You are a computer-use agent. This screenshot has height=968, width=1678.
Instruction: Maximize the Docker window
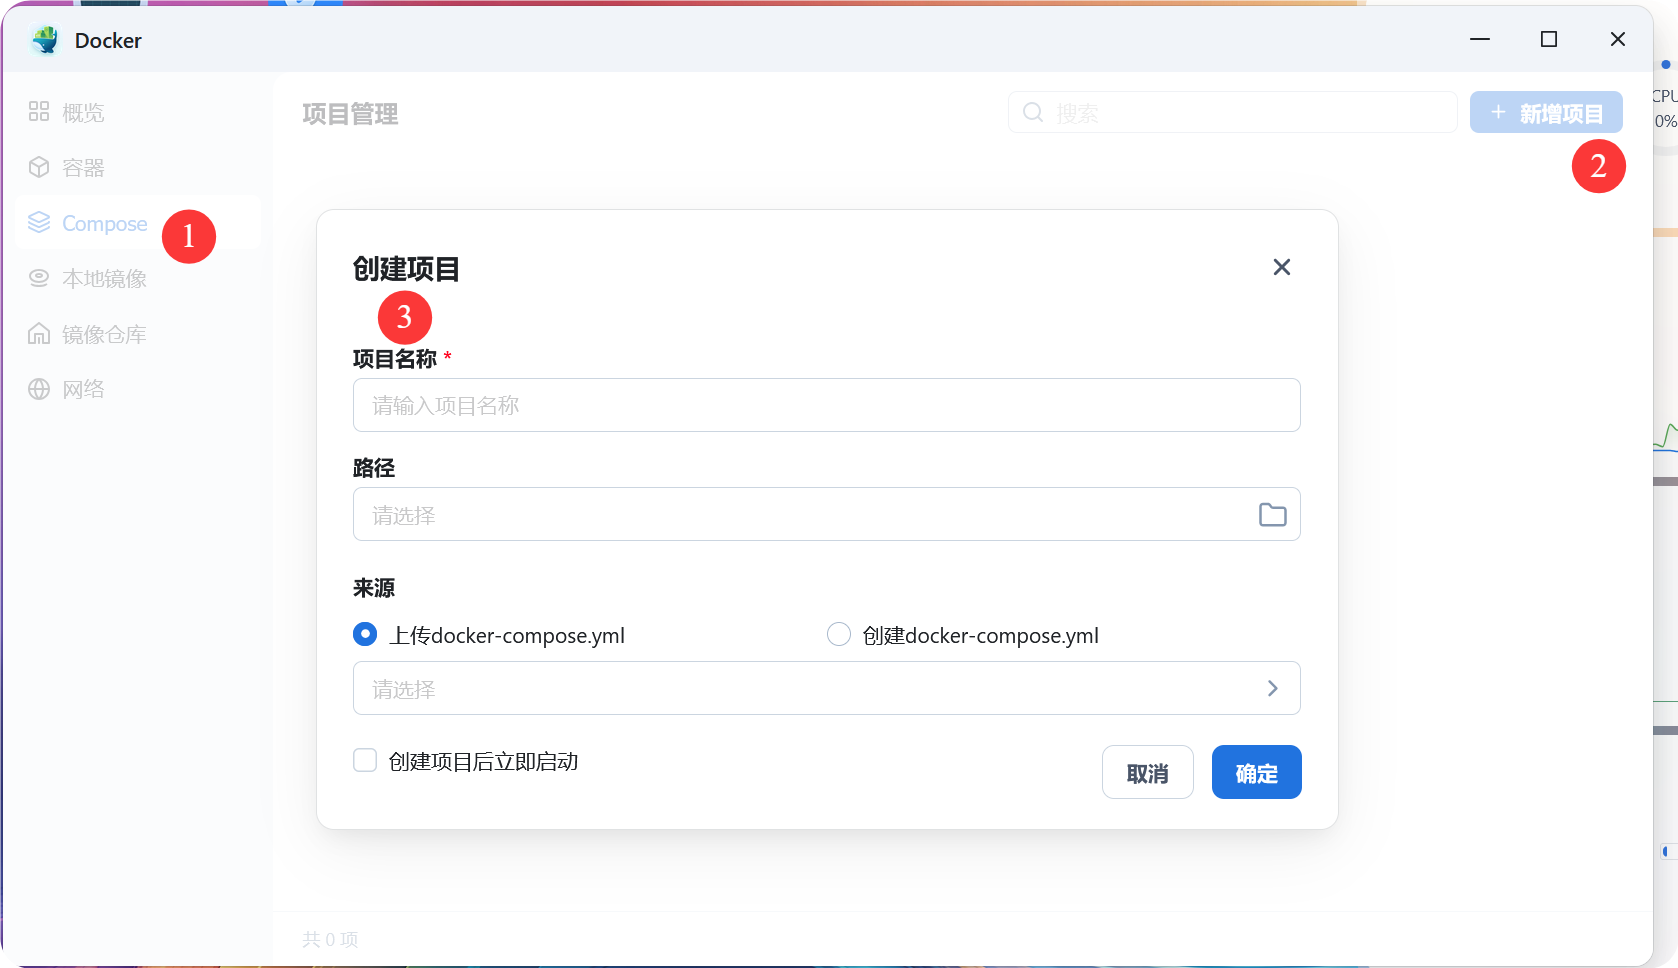tap(1549, 39)
